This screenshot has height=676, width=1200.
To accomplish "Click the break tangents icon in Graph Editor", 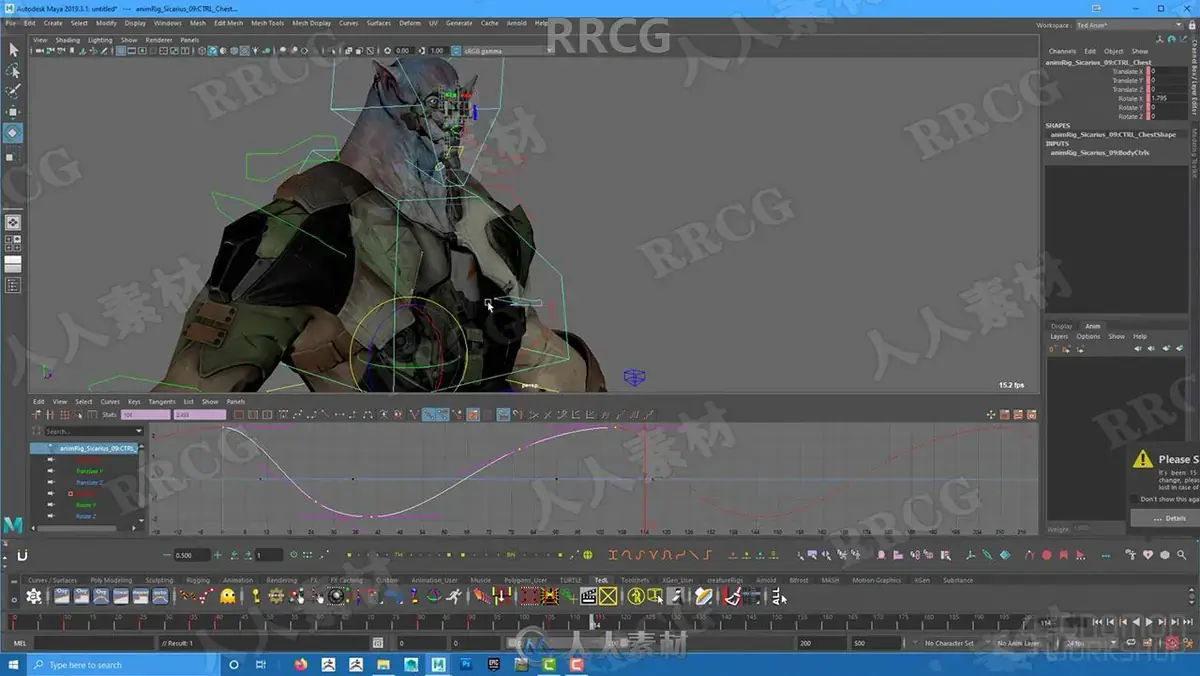I will pos(415,414).
